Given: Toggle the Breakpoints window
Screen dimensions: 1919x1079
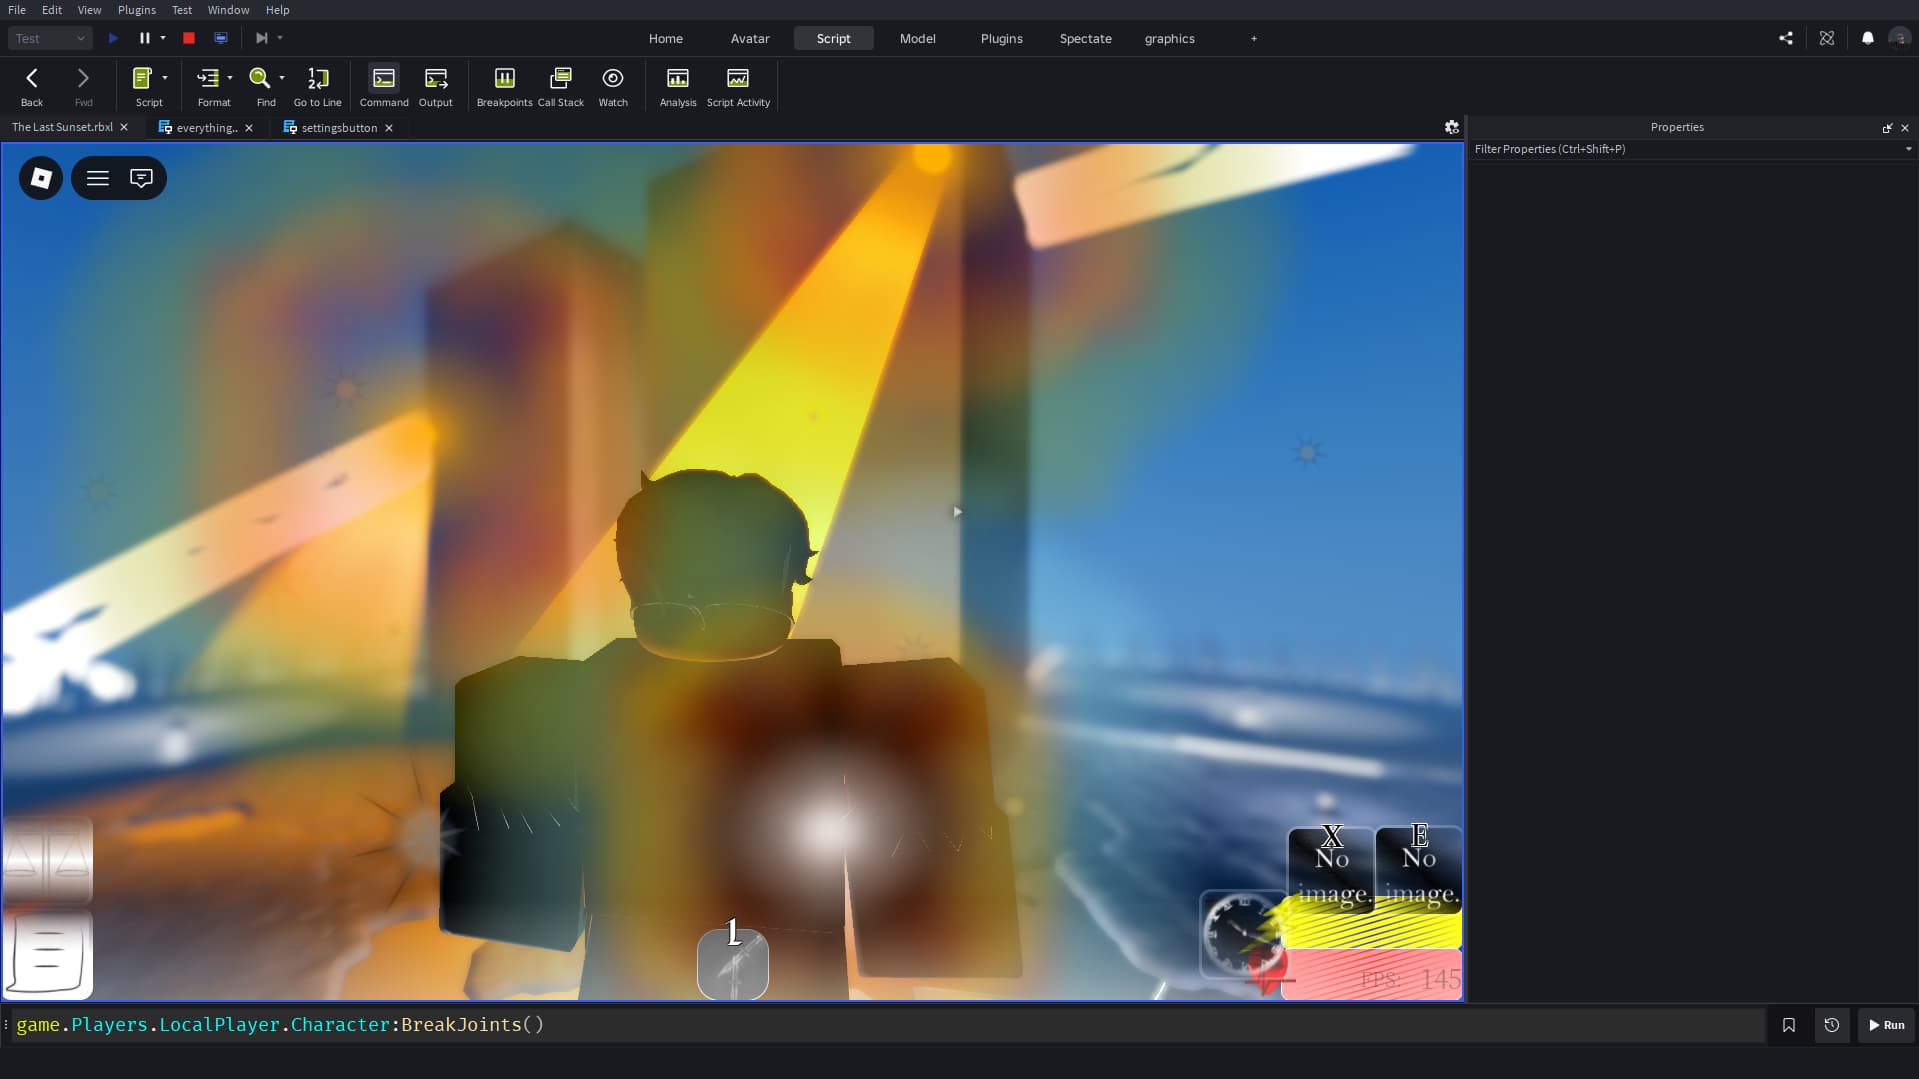Looking at the screenshot, I should point(505,86).
